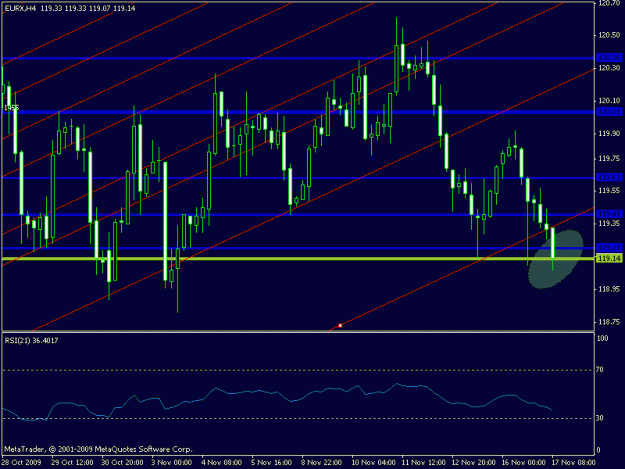This screenshot has height=469, width=625.
Task: Click the blue 120.36 level price tag
Action: 609,58
